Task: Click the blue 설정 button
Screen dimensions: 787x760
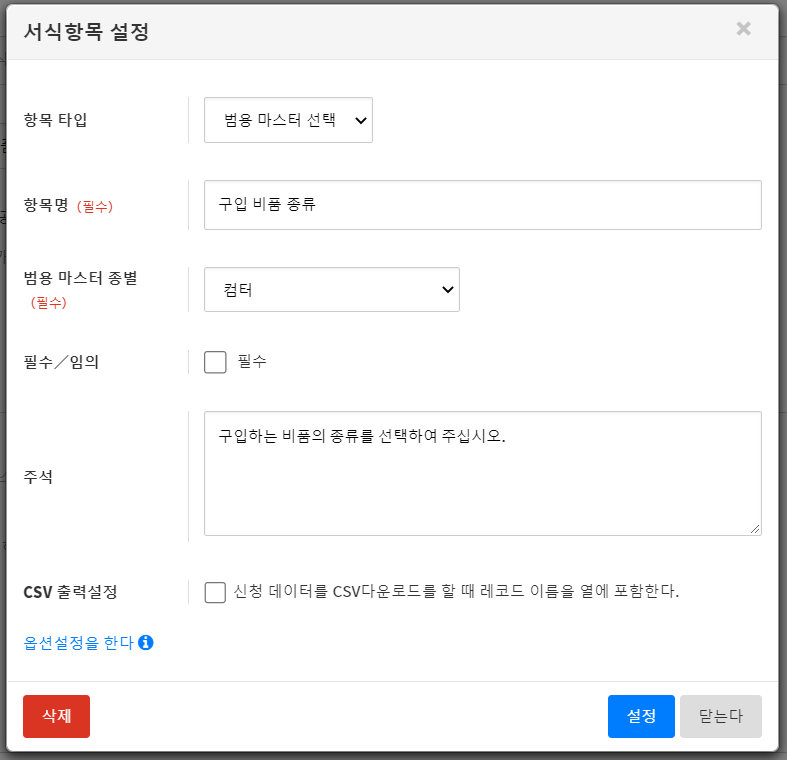Action: point(641,716)
